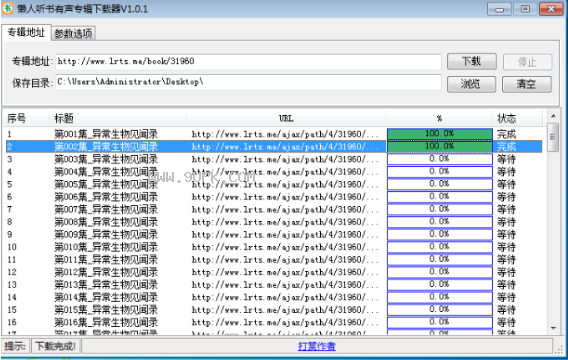The image size is (568, 360).
Task: Click the URL cell in row 12
Action: click(285, 272)
